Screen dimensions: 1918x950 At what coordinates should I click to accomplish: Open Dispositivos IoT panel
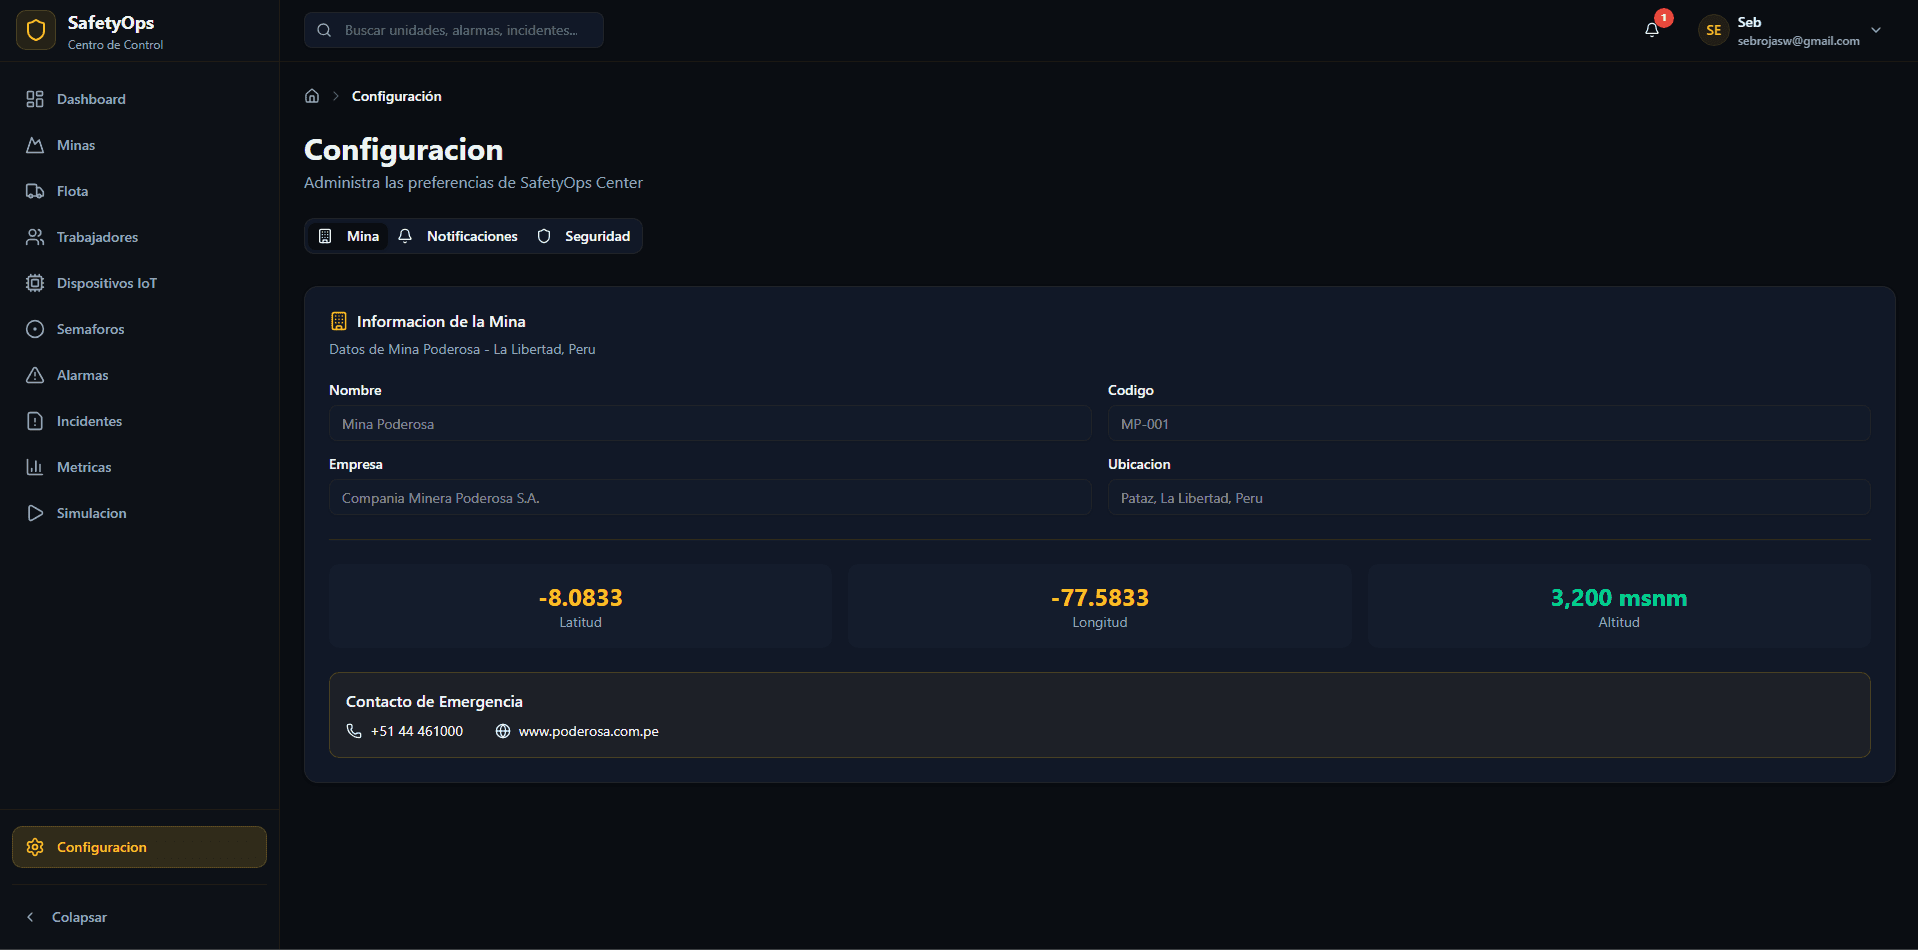[36, 283]
